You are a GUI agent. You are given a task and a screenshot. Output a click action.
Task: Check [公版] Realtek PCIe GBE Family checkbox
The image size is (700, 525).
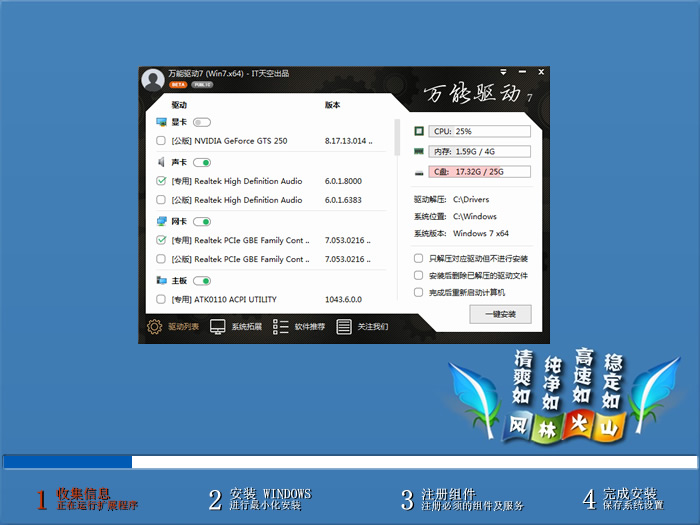point(161,259)
